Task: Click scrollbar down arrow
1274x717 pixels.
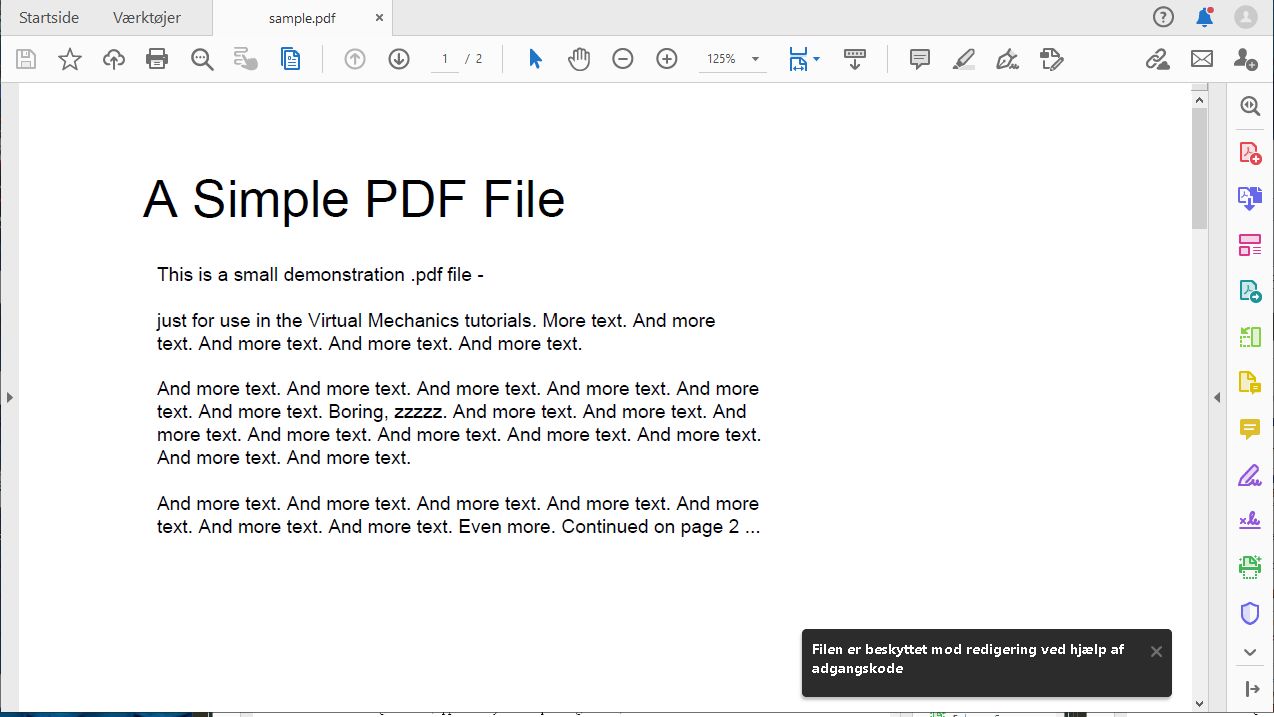Action: pyautogui.click(x=1200, y=704)
